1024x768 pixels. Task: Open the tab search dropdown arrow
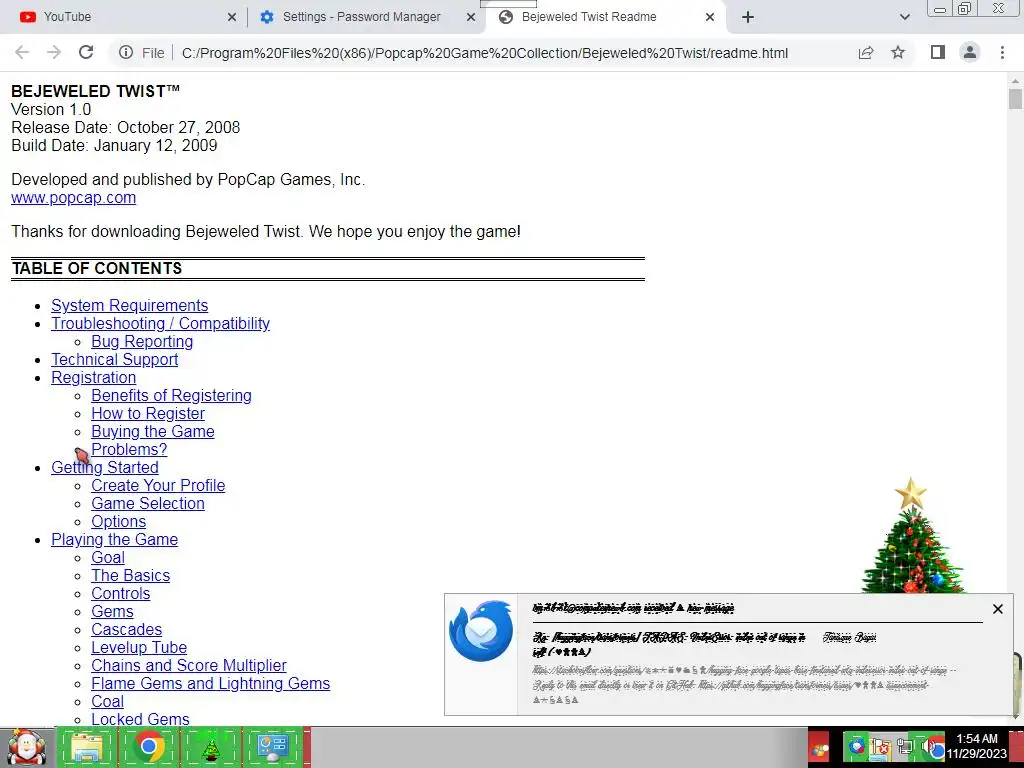904,17
